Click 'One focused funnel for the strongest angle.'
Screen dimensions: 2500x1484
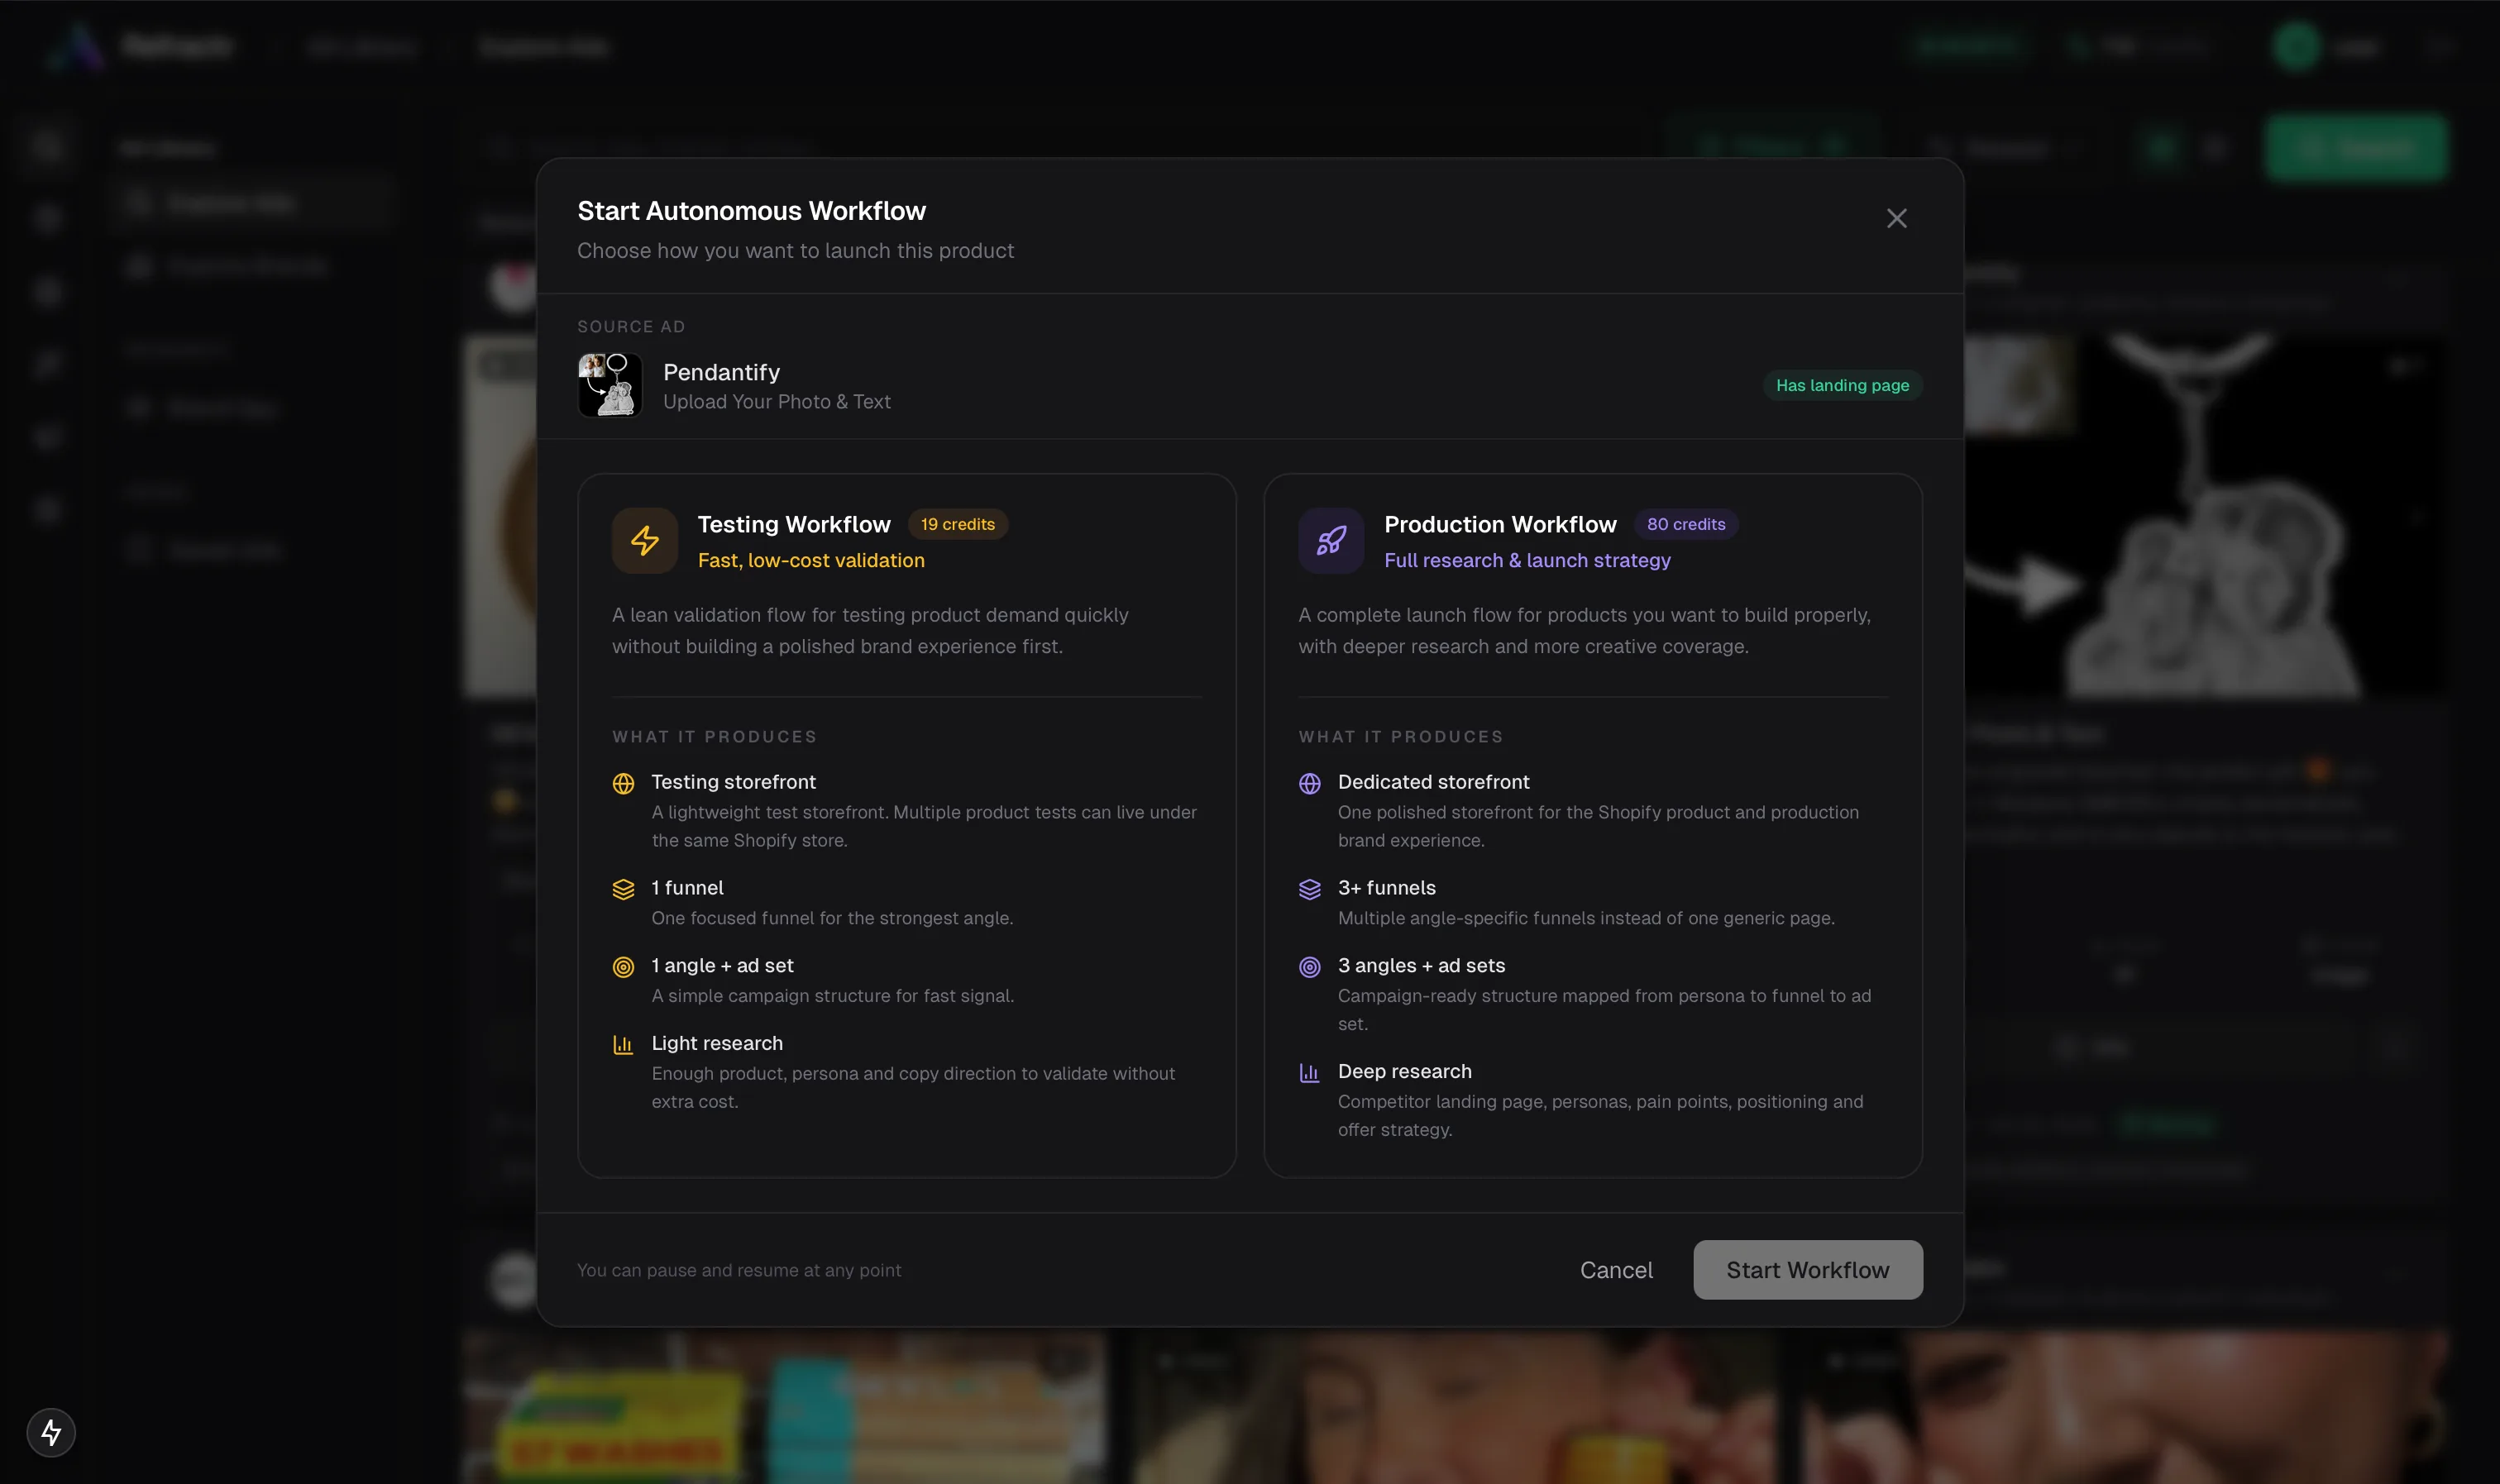point(832,918)
